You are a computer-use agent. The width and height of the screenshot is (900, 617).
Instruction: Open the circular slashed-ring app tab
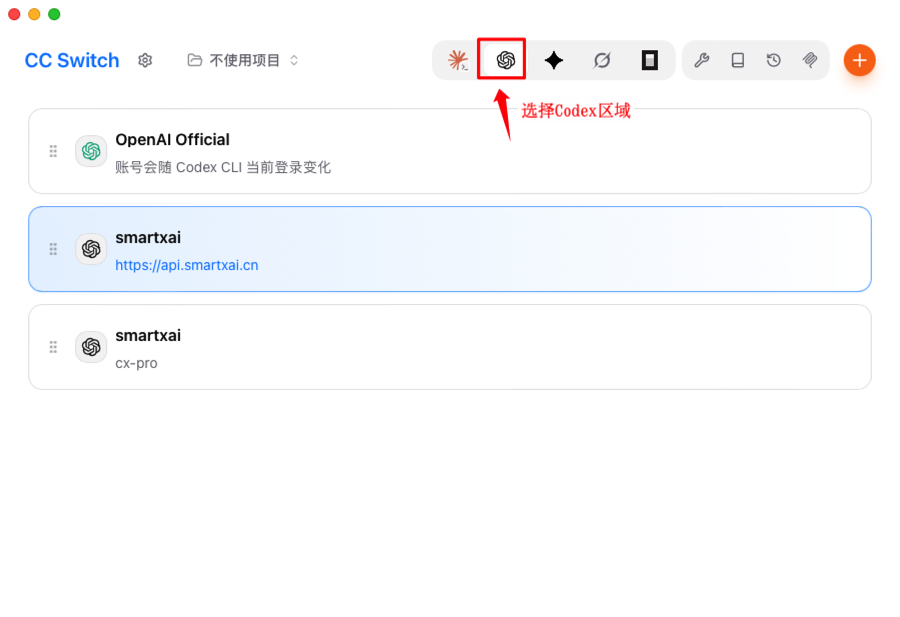pyautogui.click(x=602, y=60)
